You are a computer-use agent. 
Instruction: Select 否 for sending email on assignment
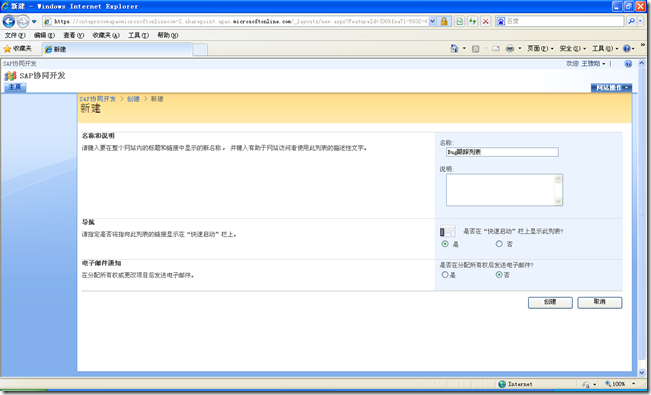[x=499, y=275]
